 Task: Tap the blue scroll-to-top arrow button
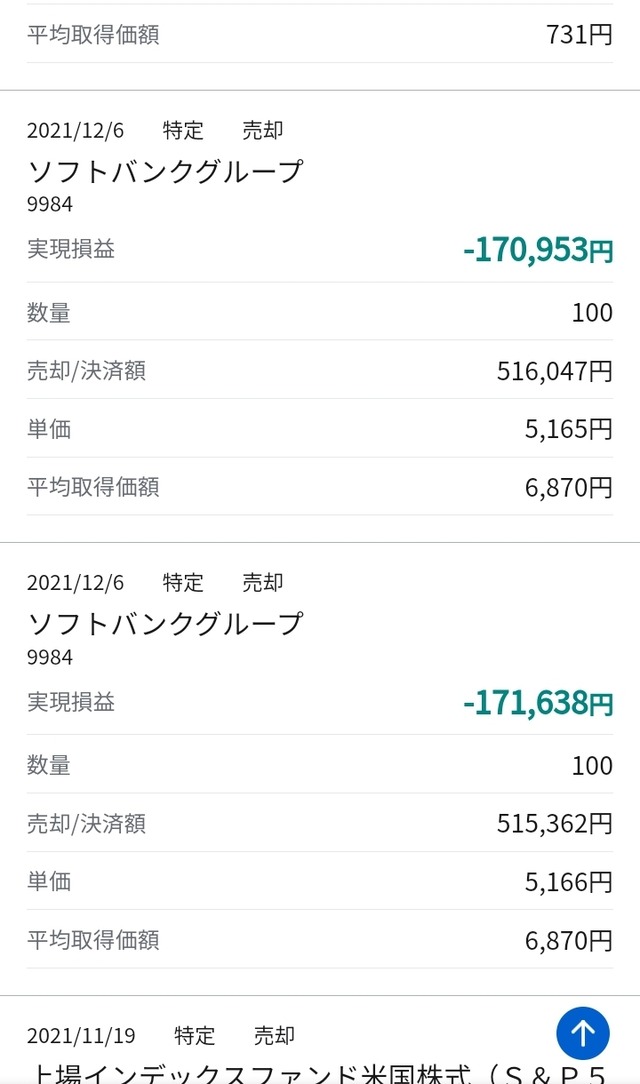click(582, 1033)
